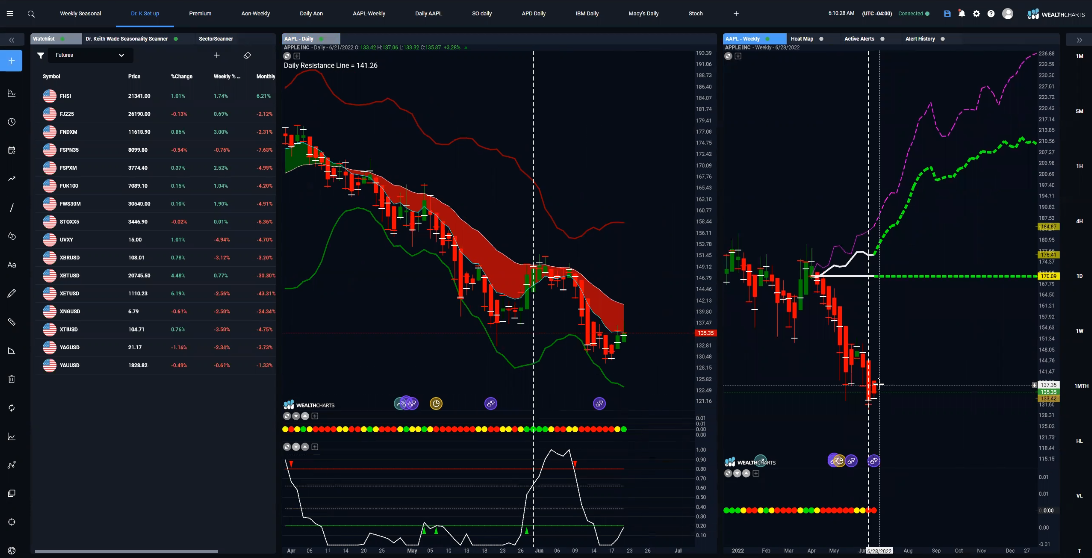Open the Futures watchlist dropdown
This screenshot has height=558, width=1092.
[x=91, y=55]
